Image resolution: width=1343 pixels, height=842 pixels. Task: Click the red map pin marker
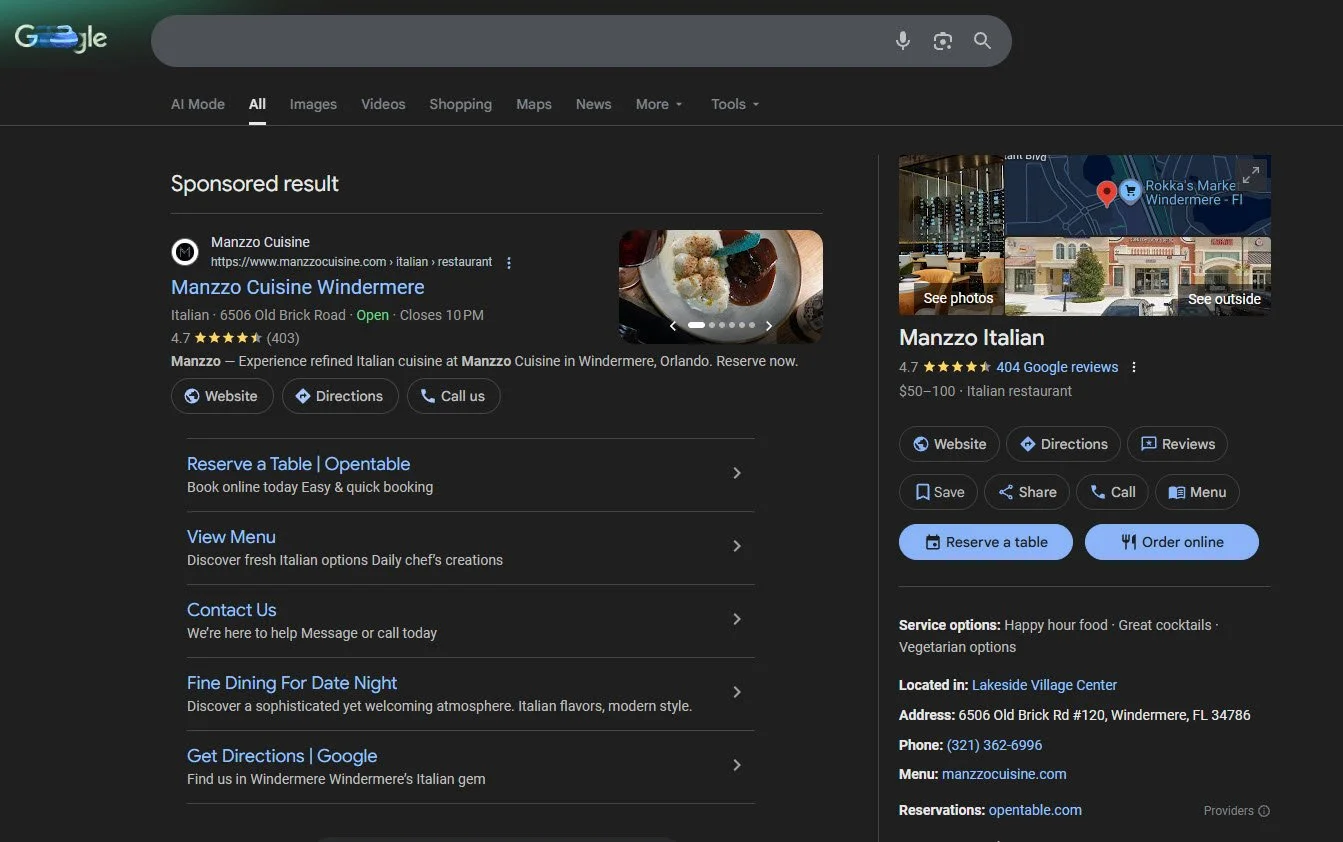1106,193
